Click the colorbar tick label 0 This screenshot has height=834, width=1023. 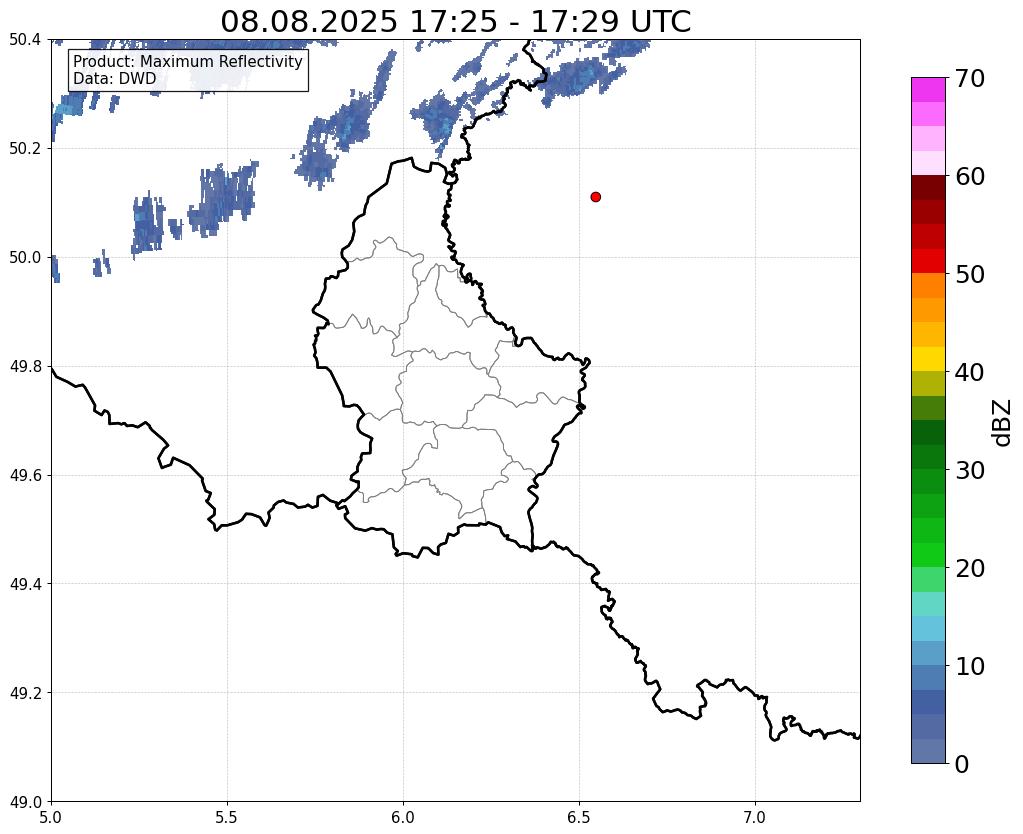(962, 764)
